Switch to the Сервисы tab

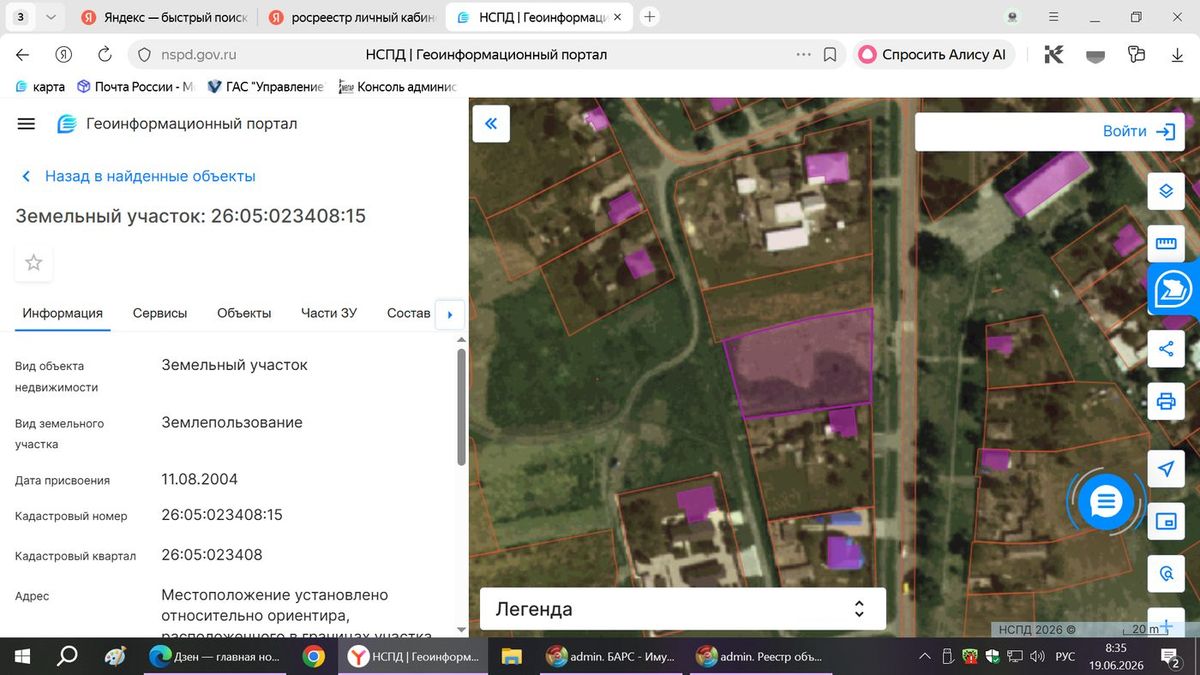tap(160, 313)
